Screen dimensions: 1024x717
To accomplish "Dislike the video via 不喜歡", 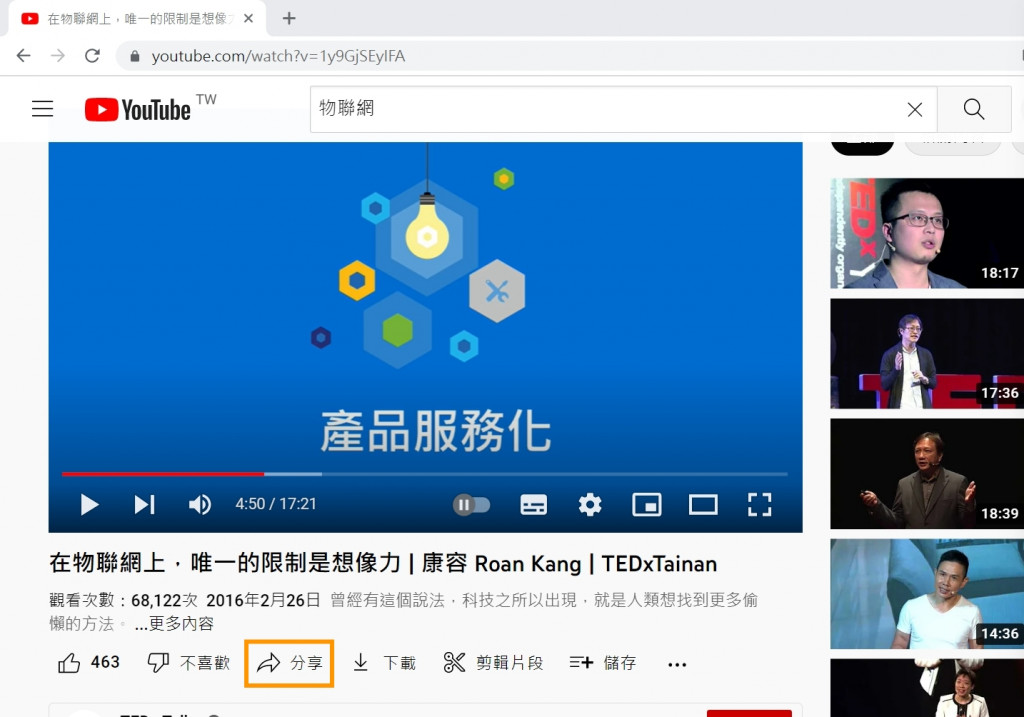I will point(188,663).
